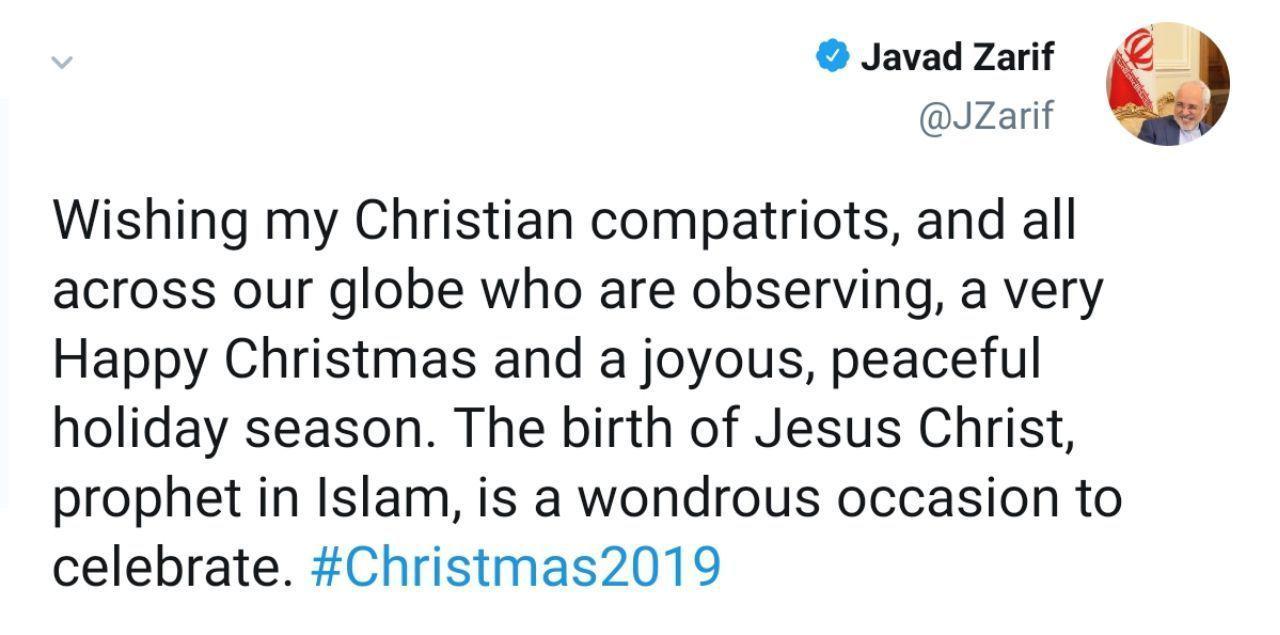
Task: Open Javad Zarif's profile picture
Action: (1167, 84)
